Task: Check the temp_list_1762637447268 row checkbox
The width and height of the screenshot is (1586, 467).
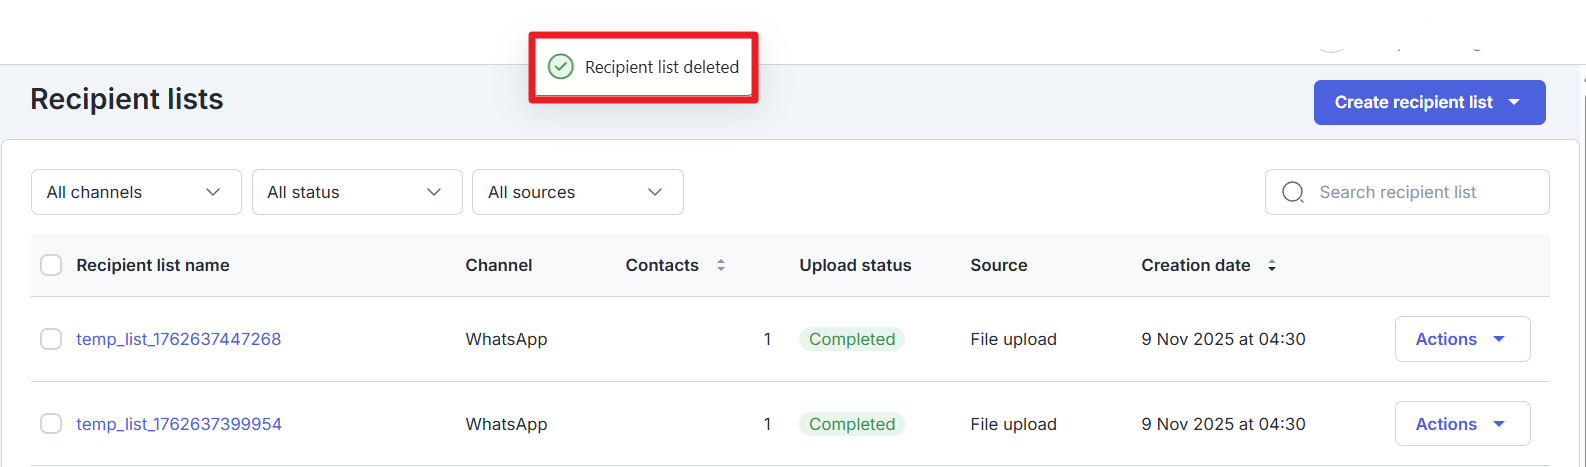Action: click(51, 339)
